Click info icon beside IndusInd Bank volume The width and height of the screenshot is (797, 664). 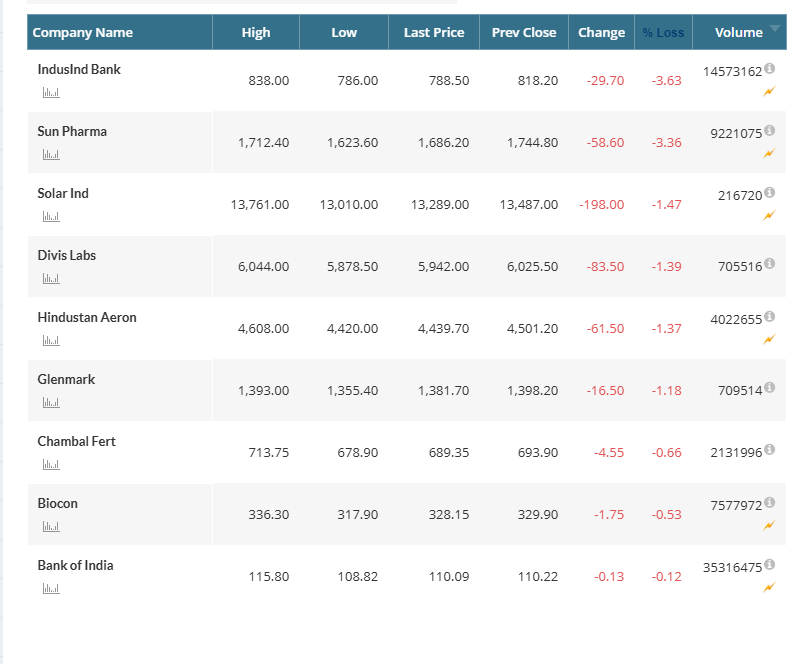pyautogui.click(x=770, y=68)
